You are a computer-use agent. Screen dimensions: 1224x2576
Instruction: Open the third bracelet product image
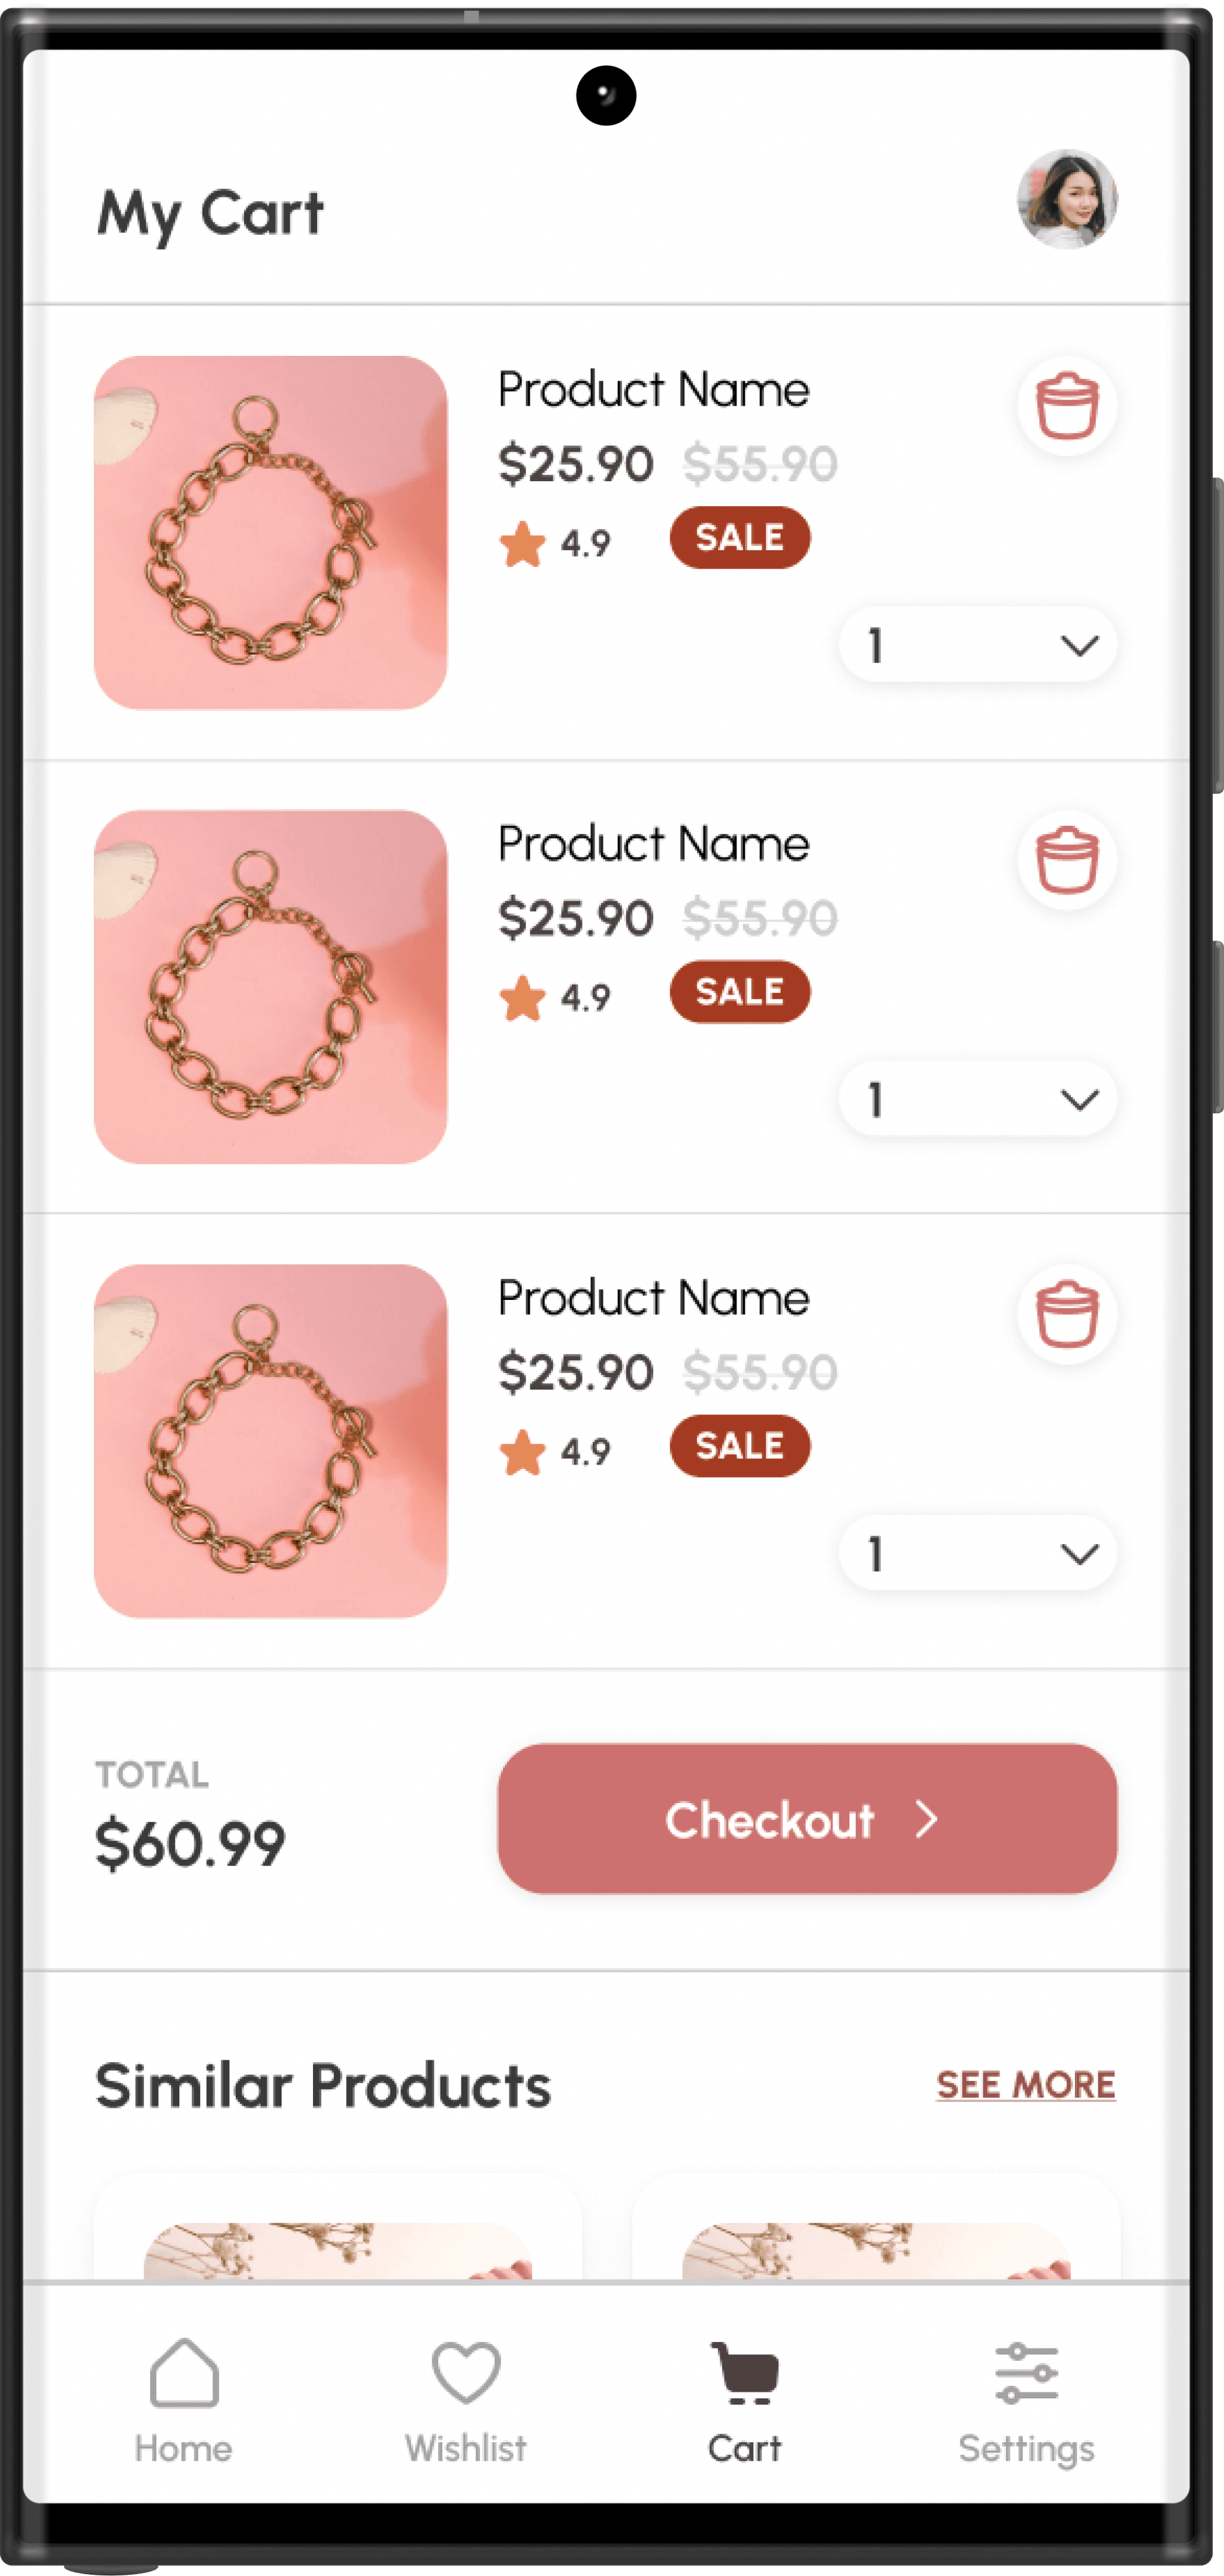pos(271,1441)
